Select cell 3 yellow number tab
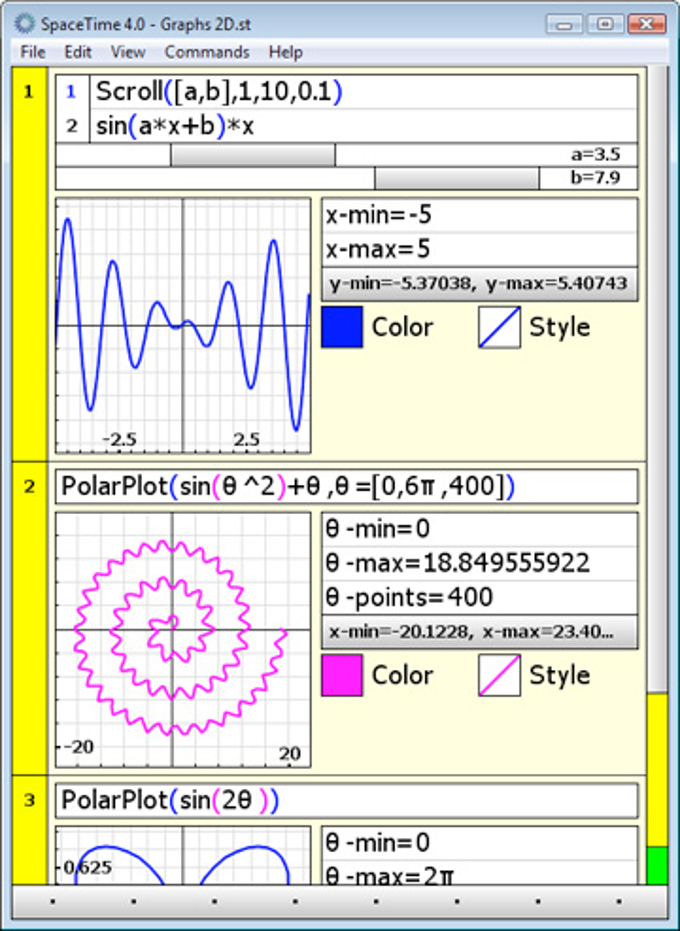 30,831
